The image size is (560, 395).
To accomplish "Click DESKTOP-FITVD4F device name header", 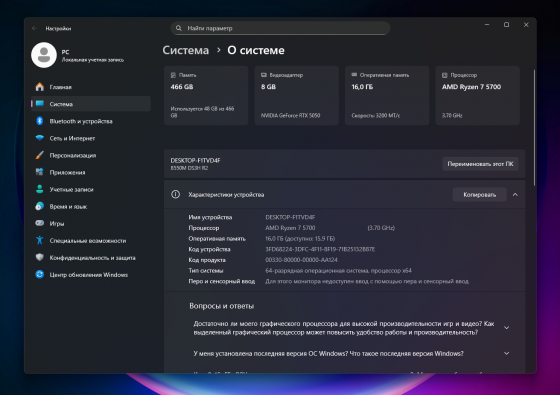I will click(x=195, y=160).
